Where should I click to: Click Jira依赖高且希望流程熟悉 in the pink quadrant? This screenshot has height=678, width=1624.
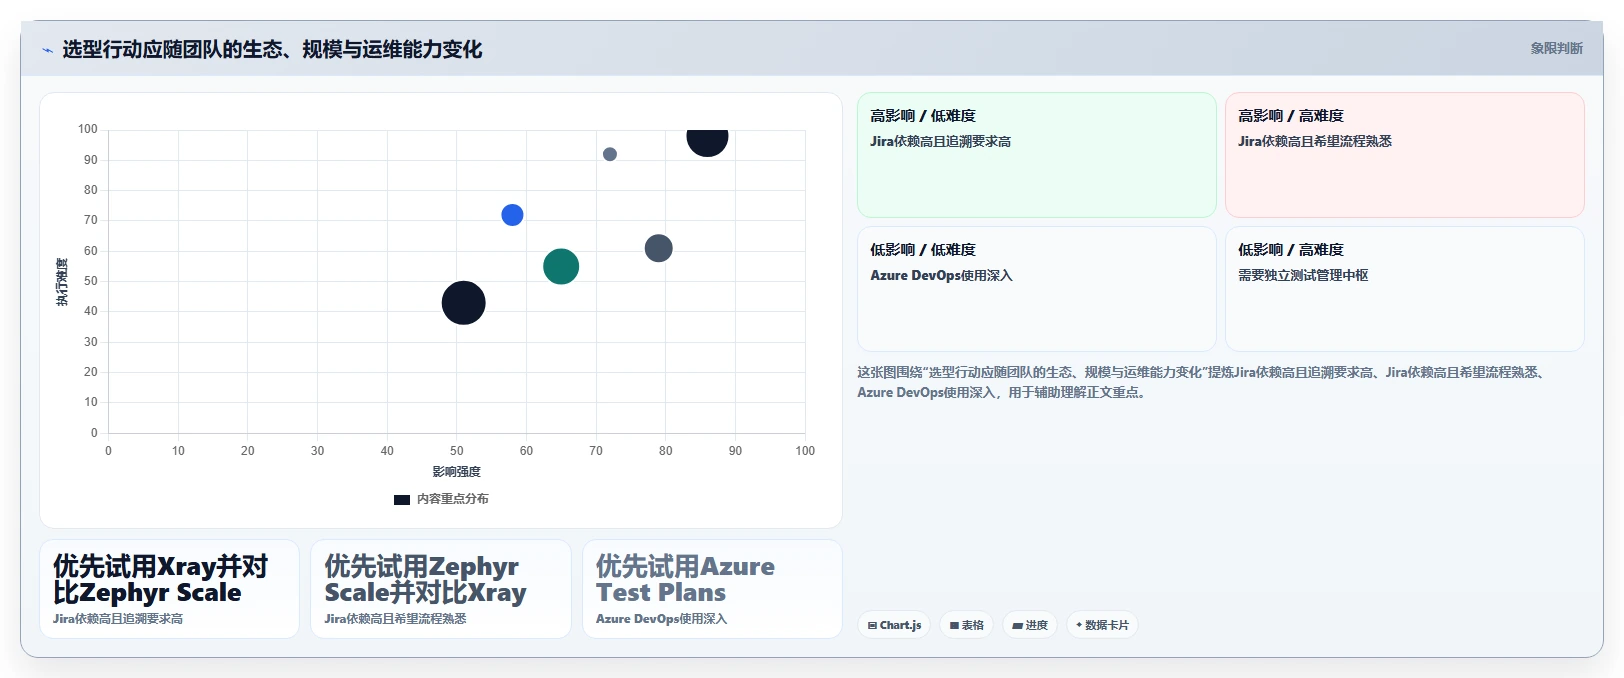(1315, 141)
